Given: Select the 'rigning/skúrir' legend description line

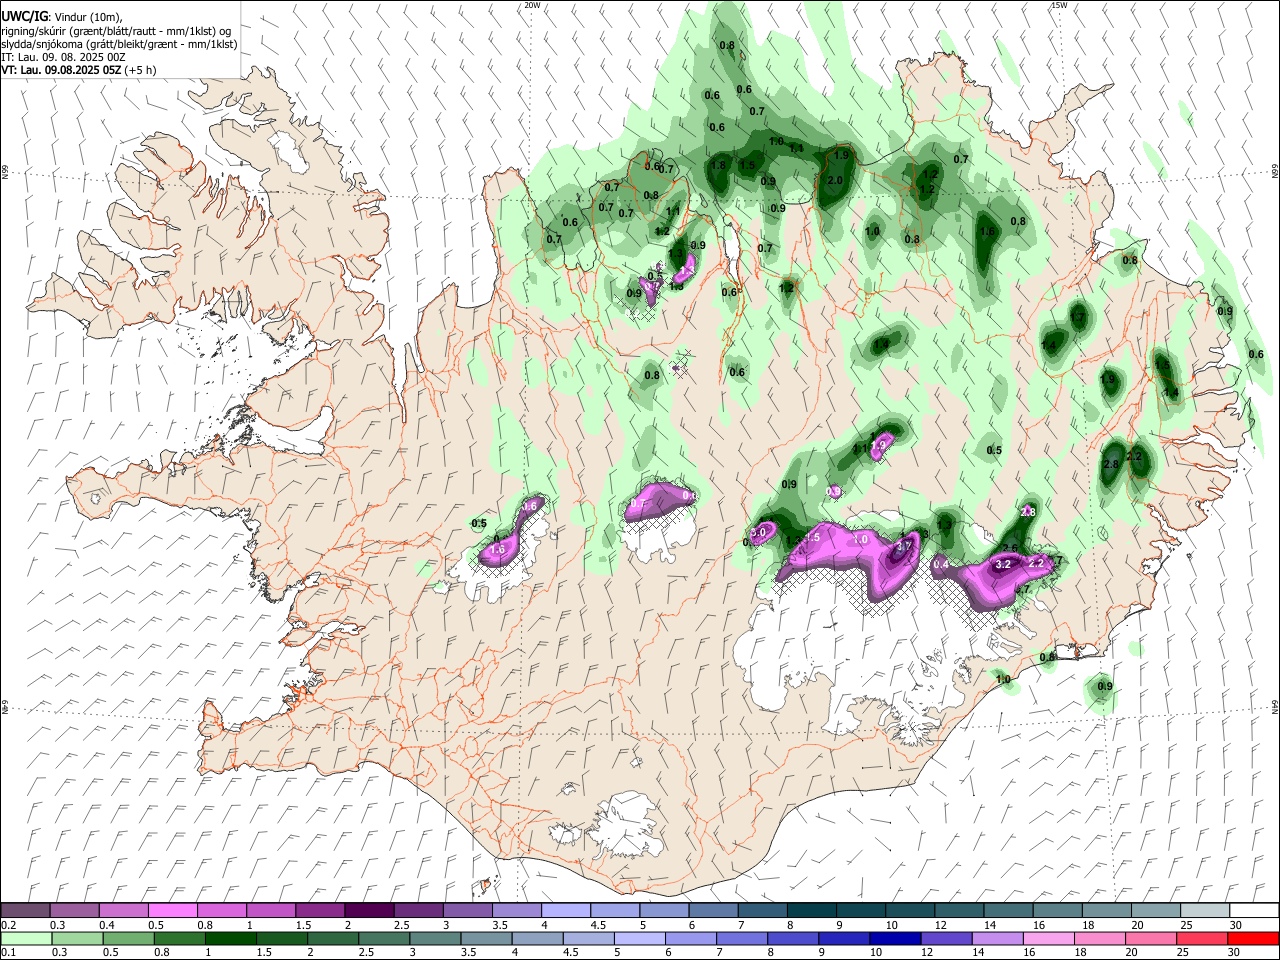Looking at the screenshot, I should (117, 31).
